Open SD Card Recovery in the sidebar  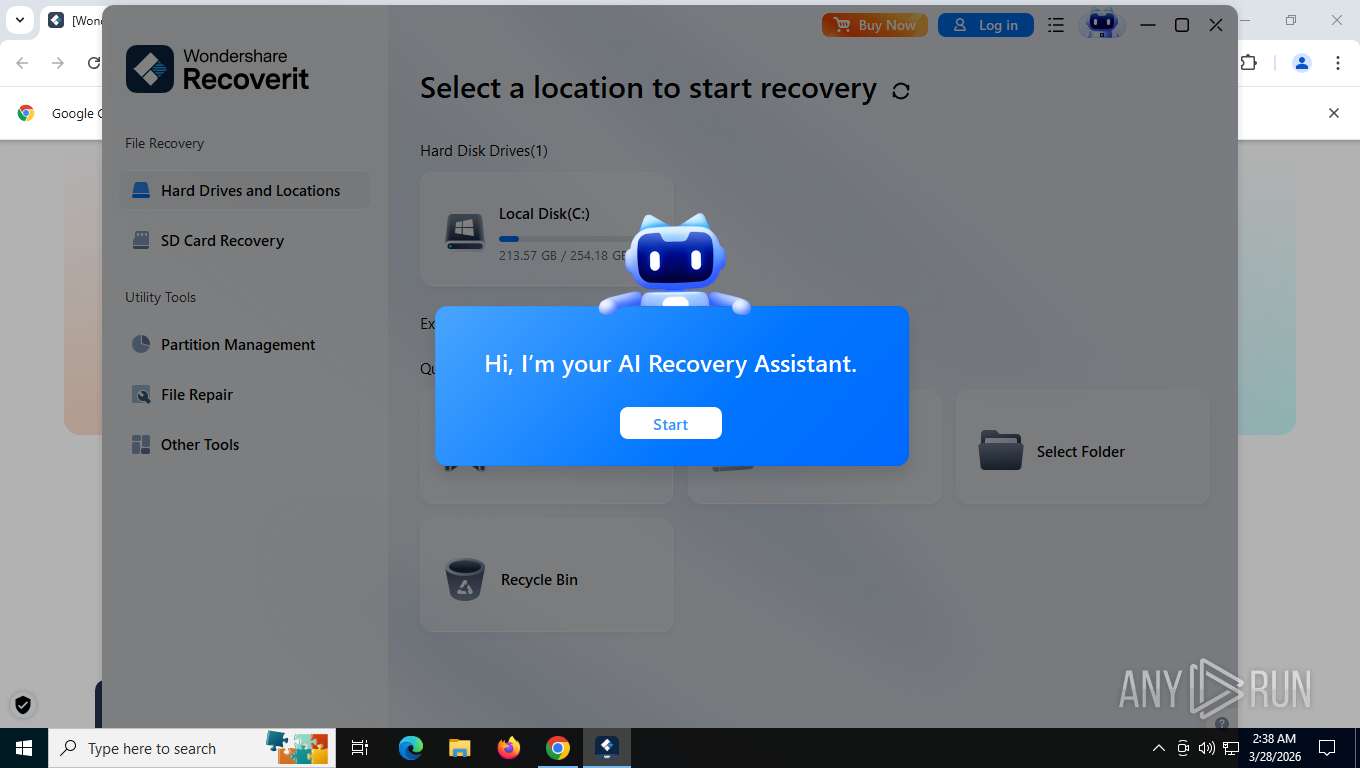point(245,240)
